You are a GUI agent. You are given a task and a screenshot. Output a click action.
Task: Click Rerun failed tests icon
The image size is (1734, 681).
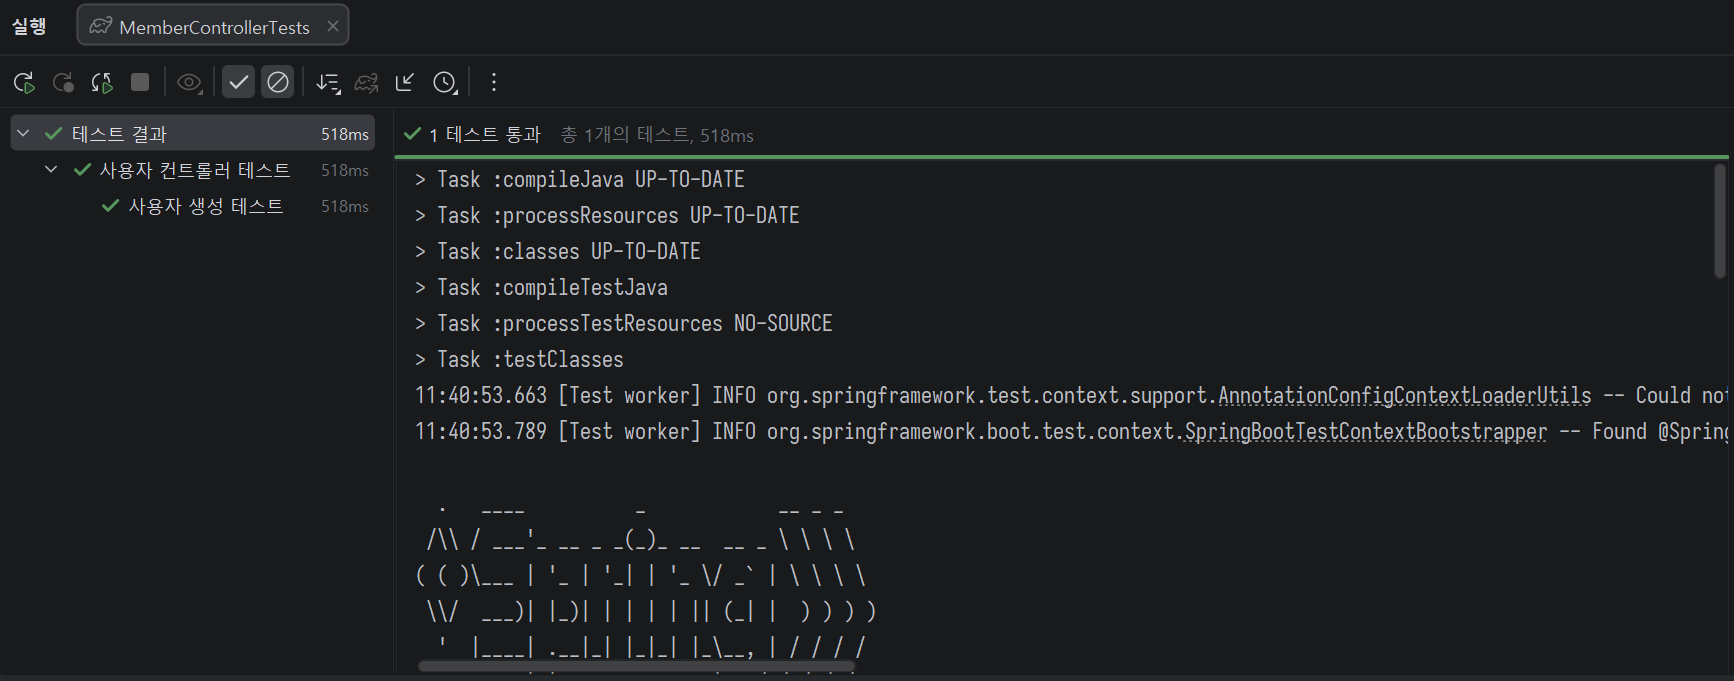[x=63, y=82]
